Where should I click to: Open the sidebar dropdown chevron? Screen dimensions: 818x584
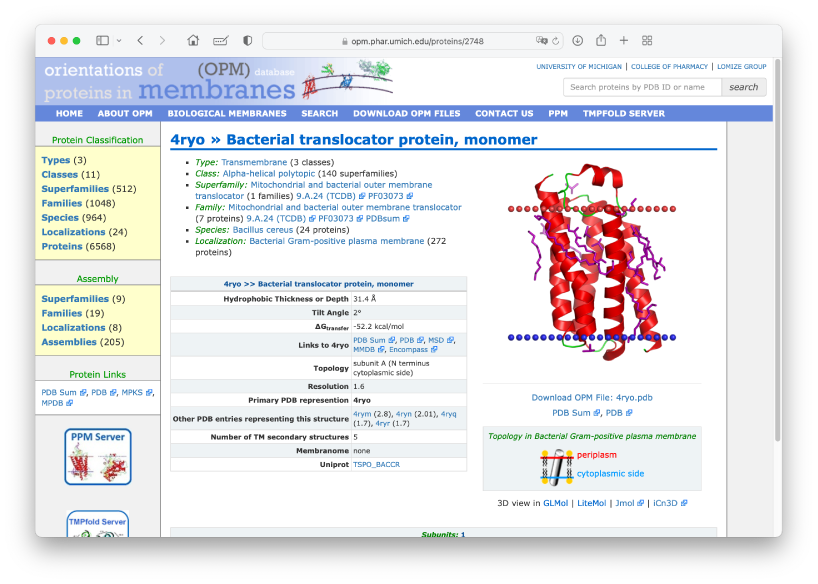point(119,41)
